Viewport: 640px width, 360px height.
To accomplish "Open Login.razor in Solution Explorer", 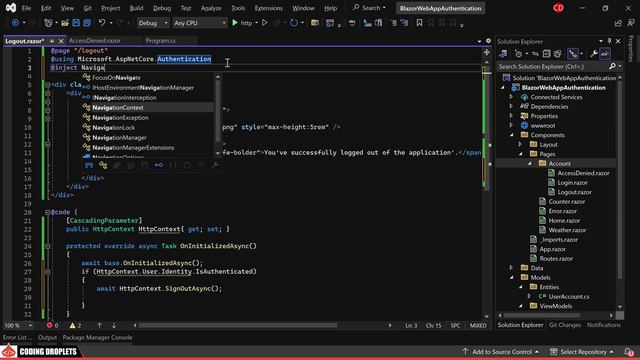I will pyautogui.click(x=572, y=182).
